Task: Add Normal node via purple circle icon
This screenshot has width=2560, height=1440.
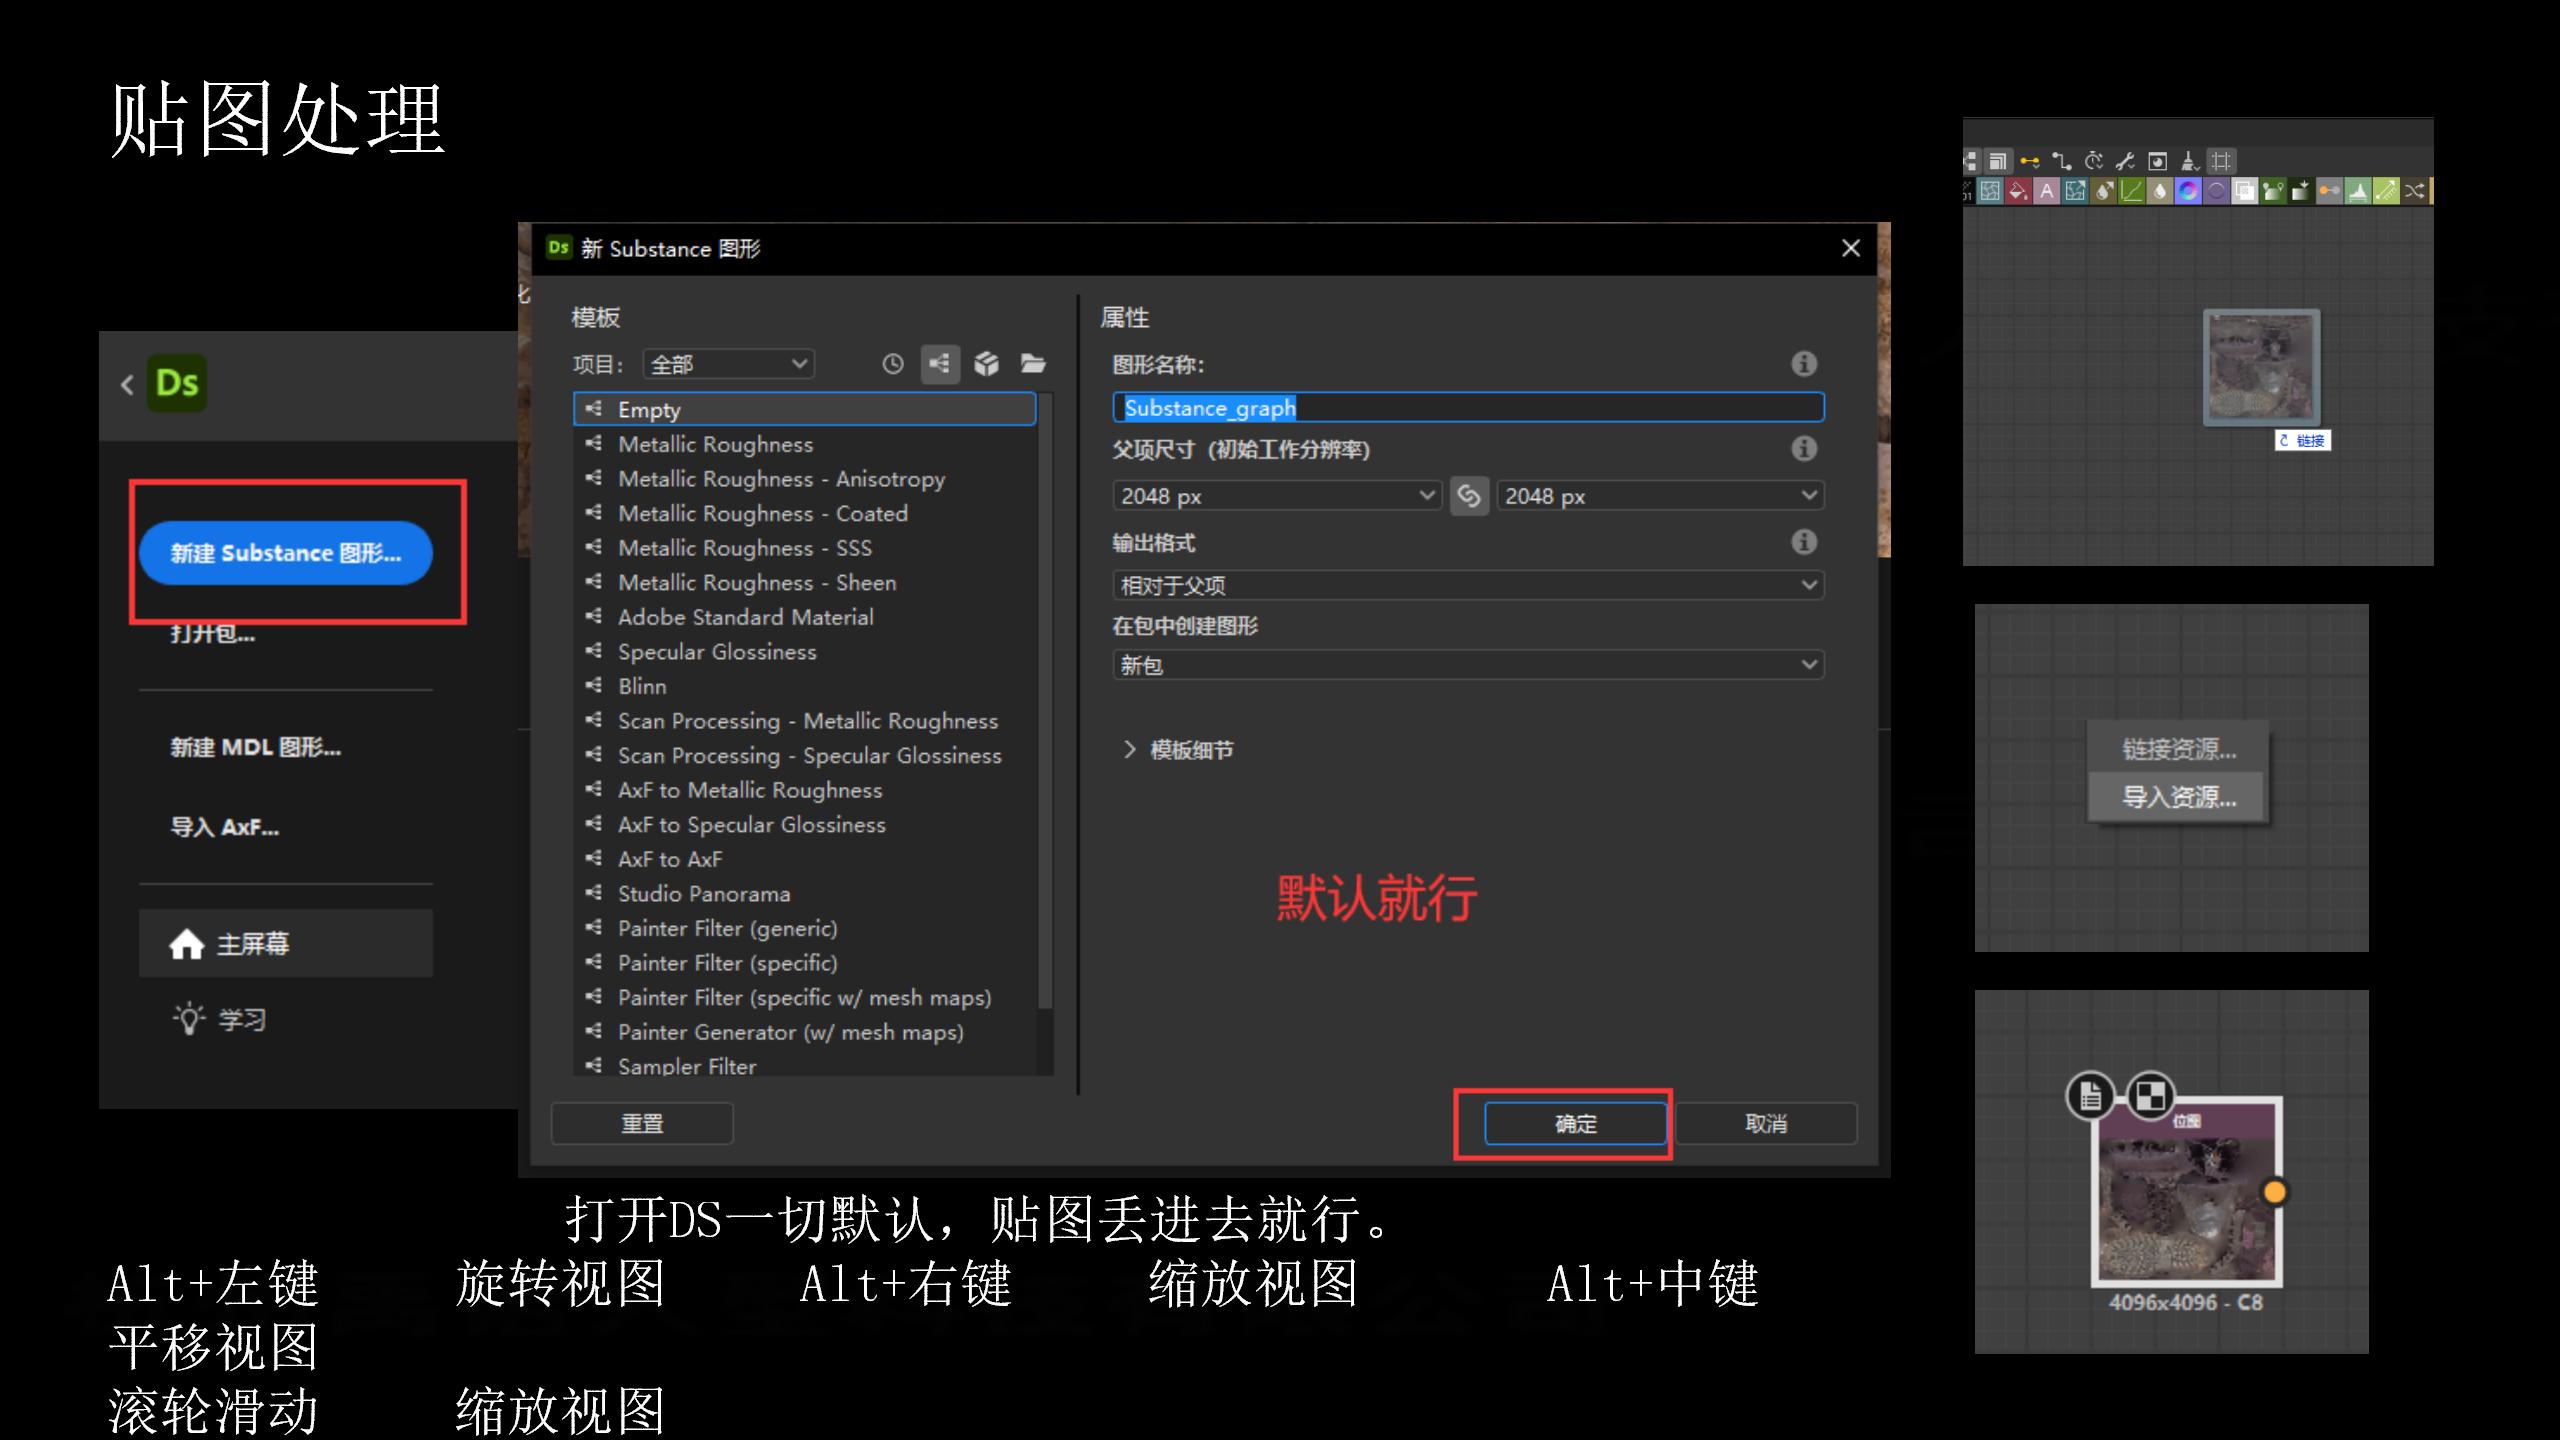Action: tap(2217, 190)
